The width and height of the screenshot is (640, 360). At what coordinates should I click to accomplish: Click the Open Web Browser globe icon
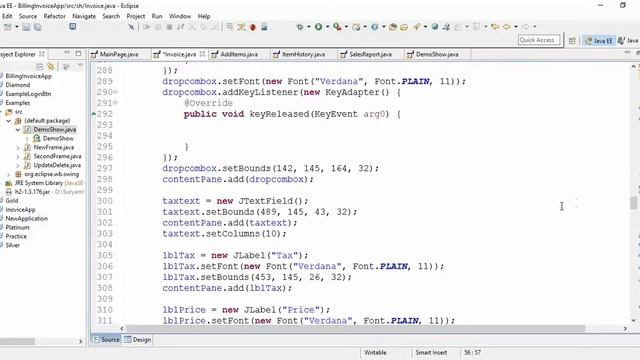(x=435, y=27)
